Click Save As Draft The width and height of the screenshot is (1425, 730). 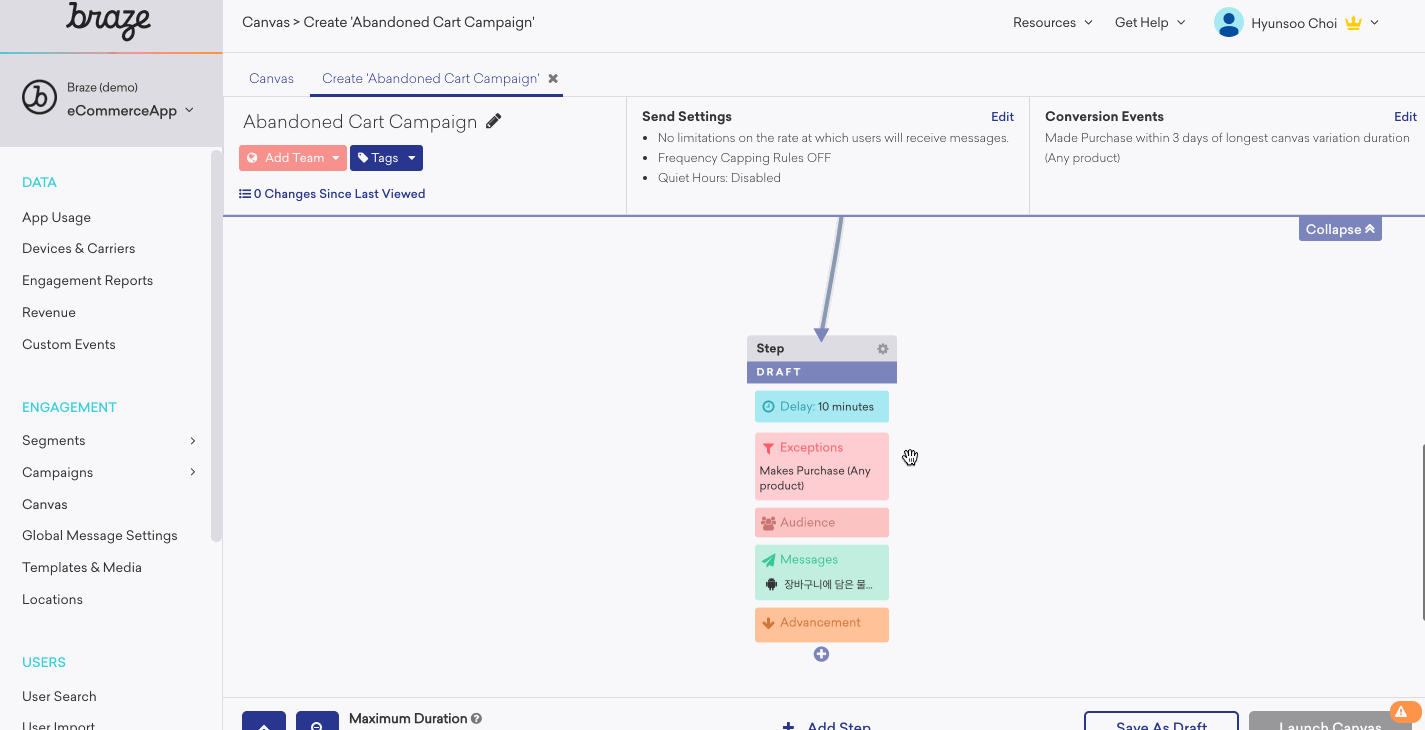(x=1161, y=721)
